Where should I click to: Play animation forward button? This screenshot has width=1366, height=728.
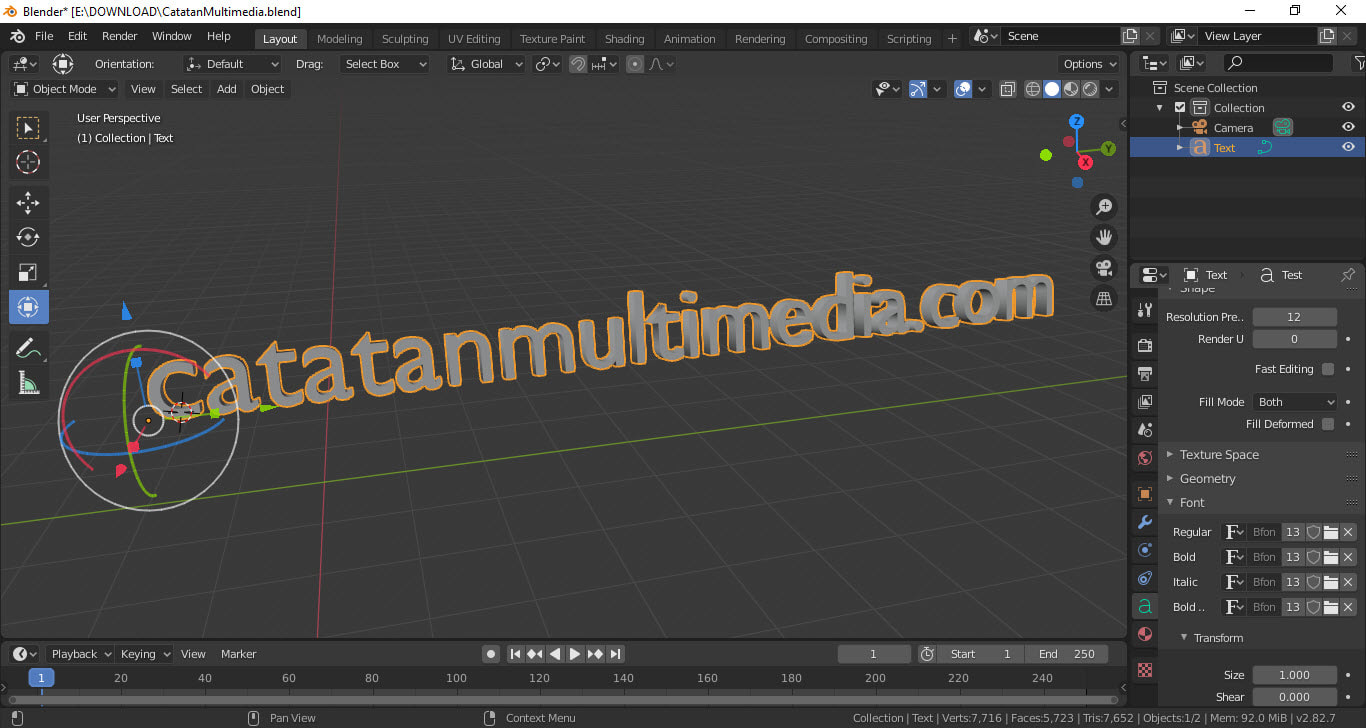[x=575, y=654]
